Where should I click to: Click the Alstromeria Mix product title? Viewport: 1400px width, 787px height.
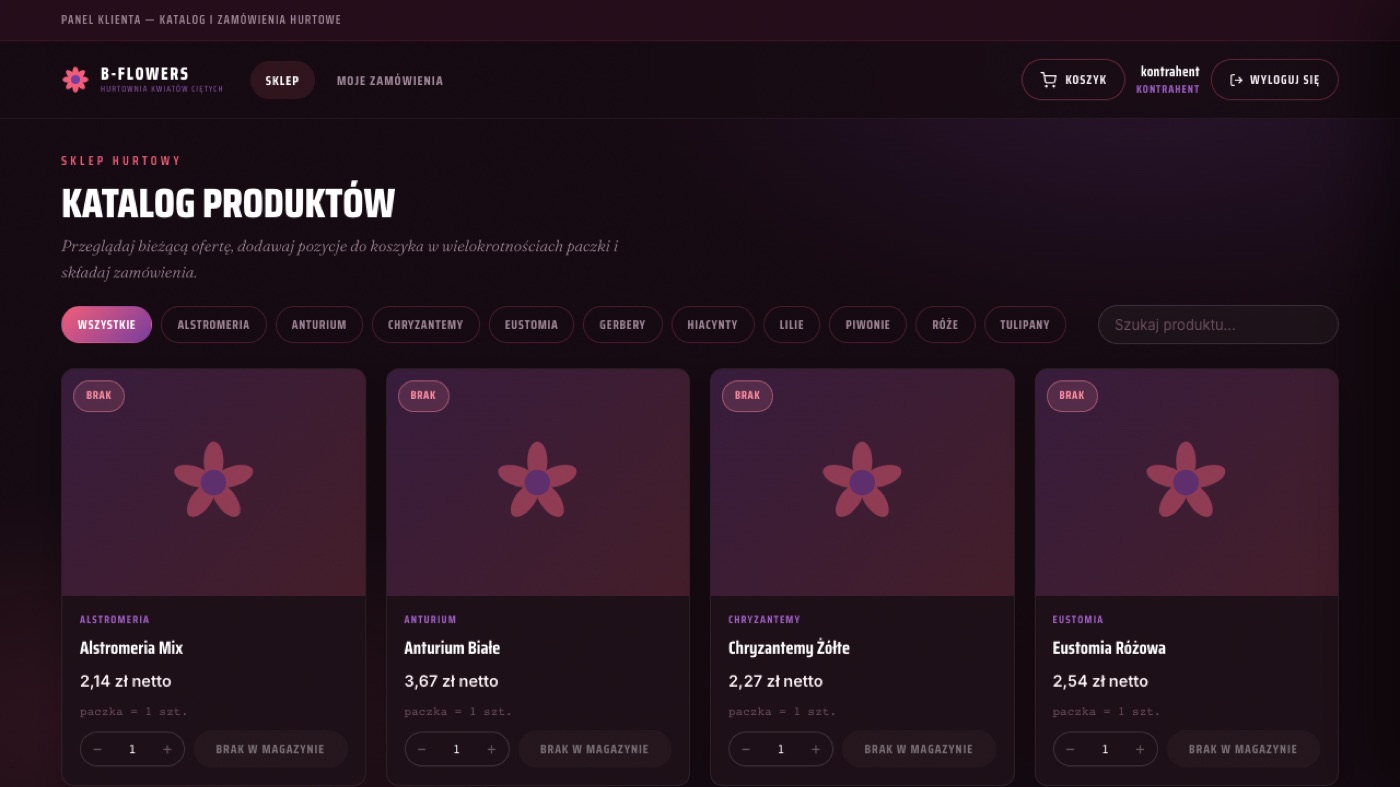[x=131, y=648]
